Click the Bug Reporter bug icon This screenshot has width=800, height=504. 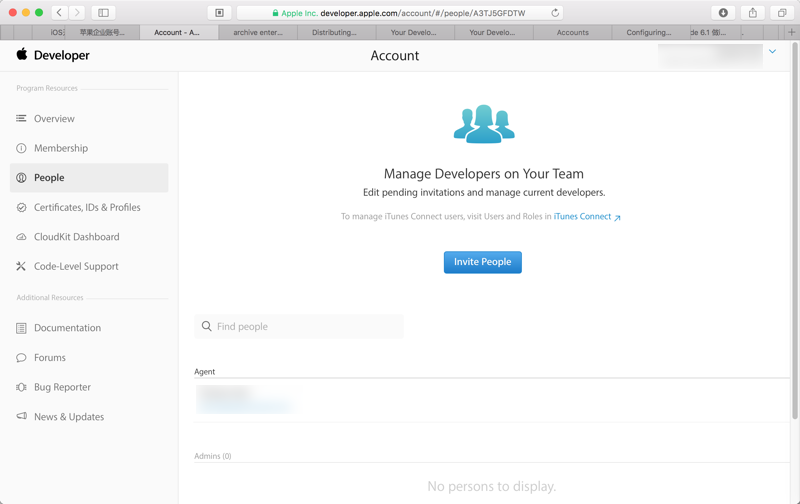[21, 387]
